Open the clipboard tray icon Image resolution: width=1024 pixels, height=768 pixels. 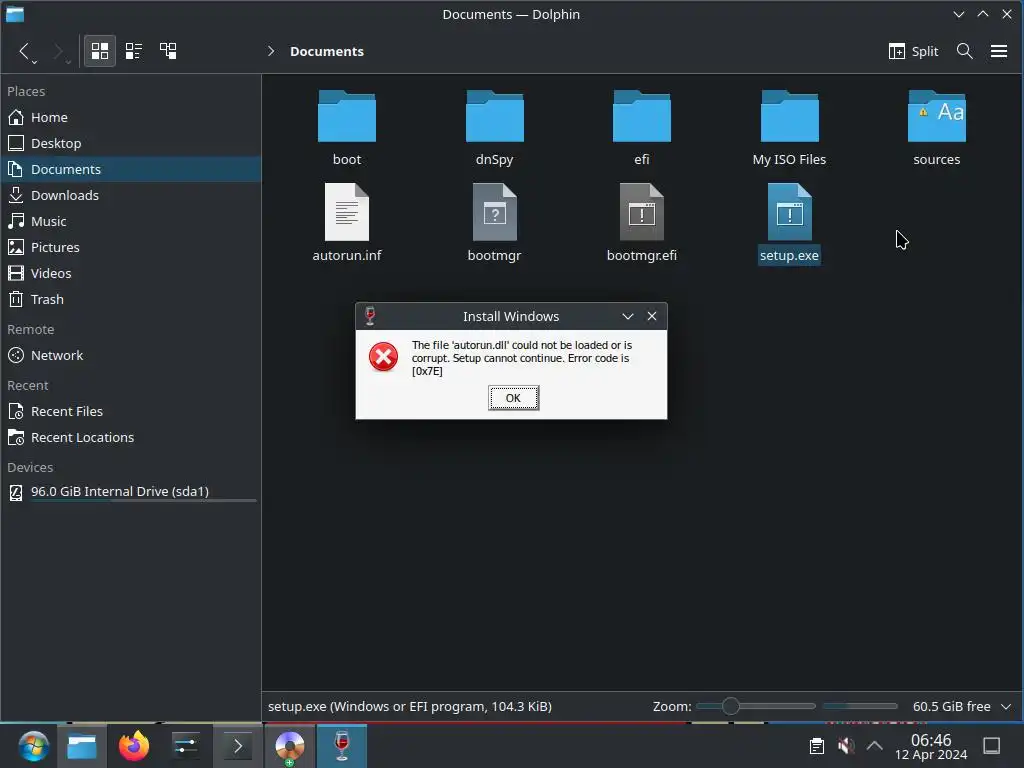pyautogui.click(x=816, y=746)
